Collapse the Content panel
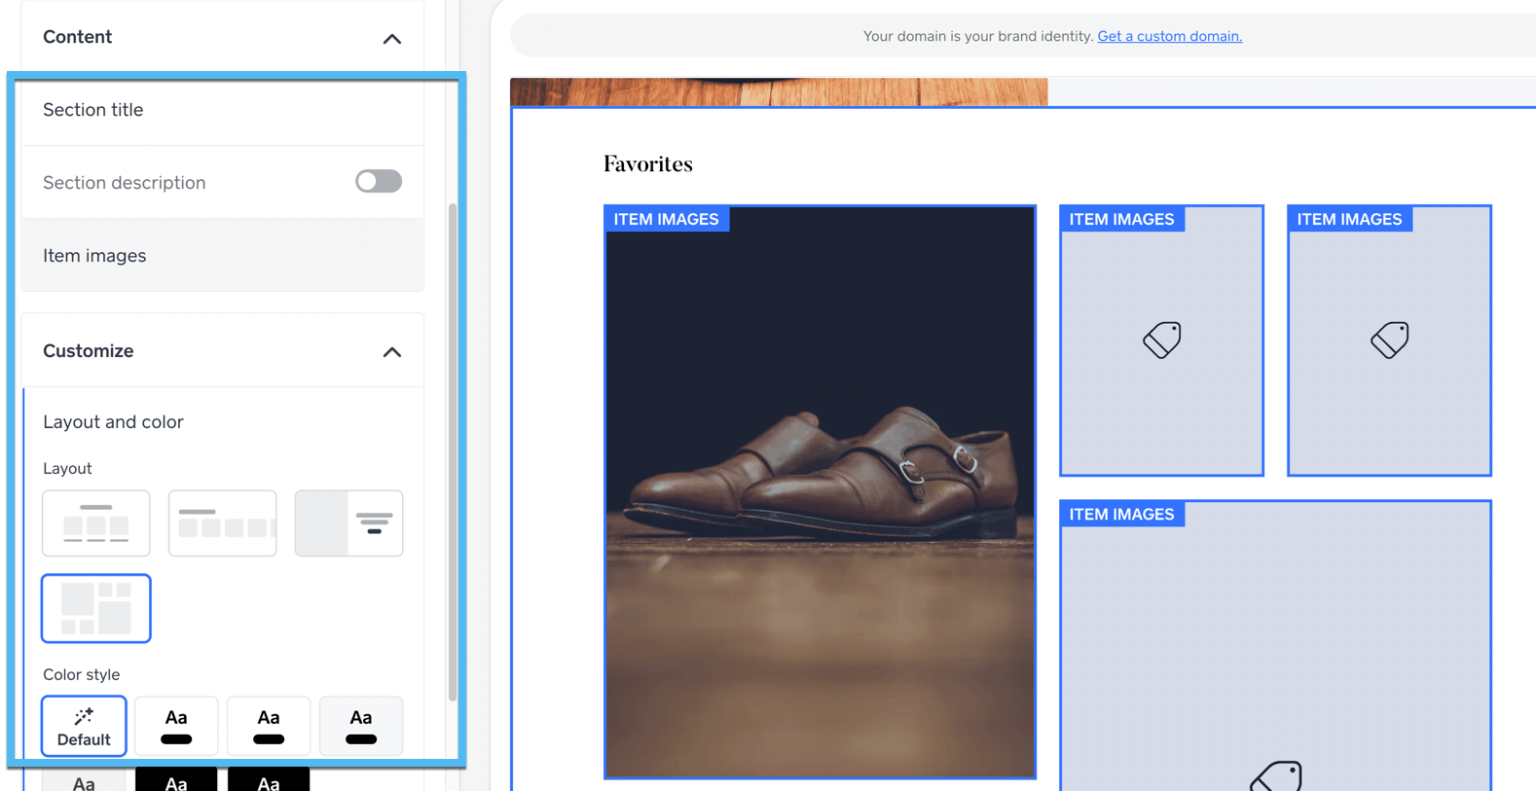 pyautogui.click(x=392, y=37)
